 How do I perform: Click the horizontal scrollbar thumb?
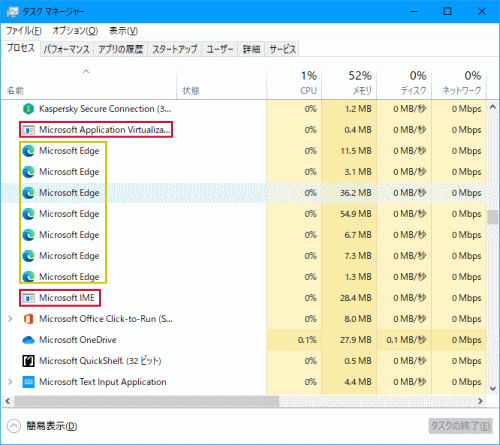coord(146,401)
